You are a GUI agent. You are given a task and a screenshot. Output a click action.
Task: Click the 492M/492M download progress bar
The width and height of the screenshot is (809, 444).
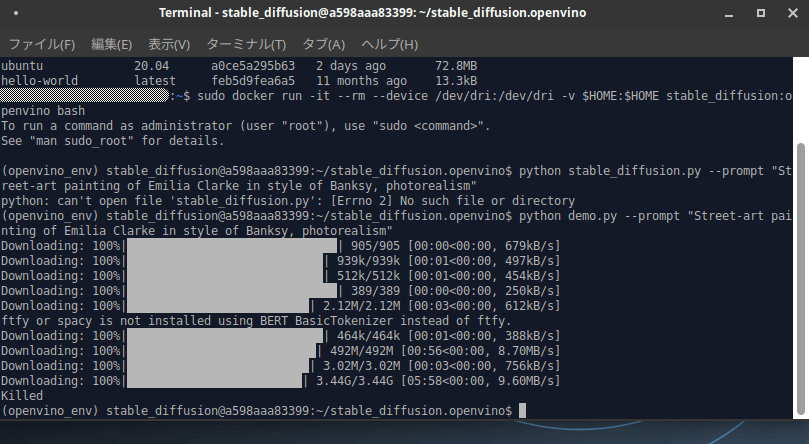(221, 351)
